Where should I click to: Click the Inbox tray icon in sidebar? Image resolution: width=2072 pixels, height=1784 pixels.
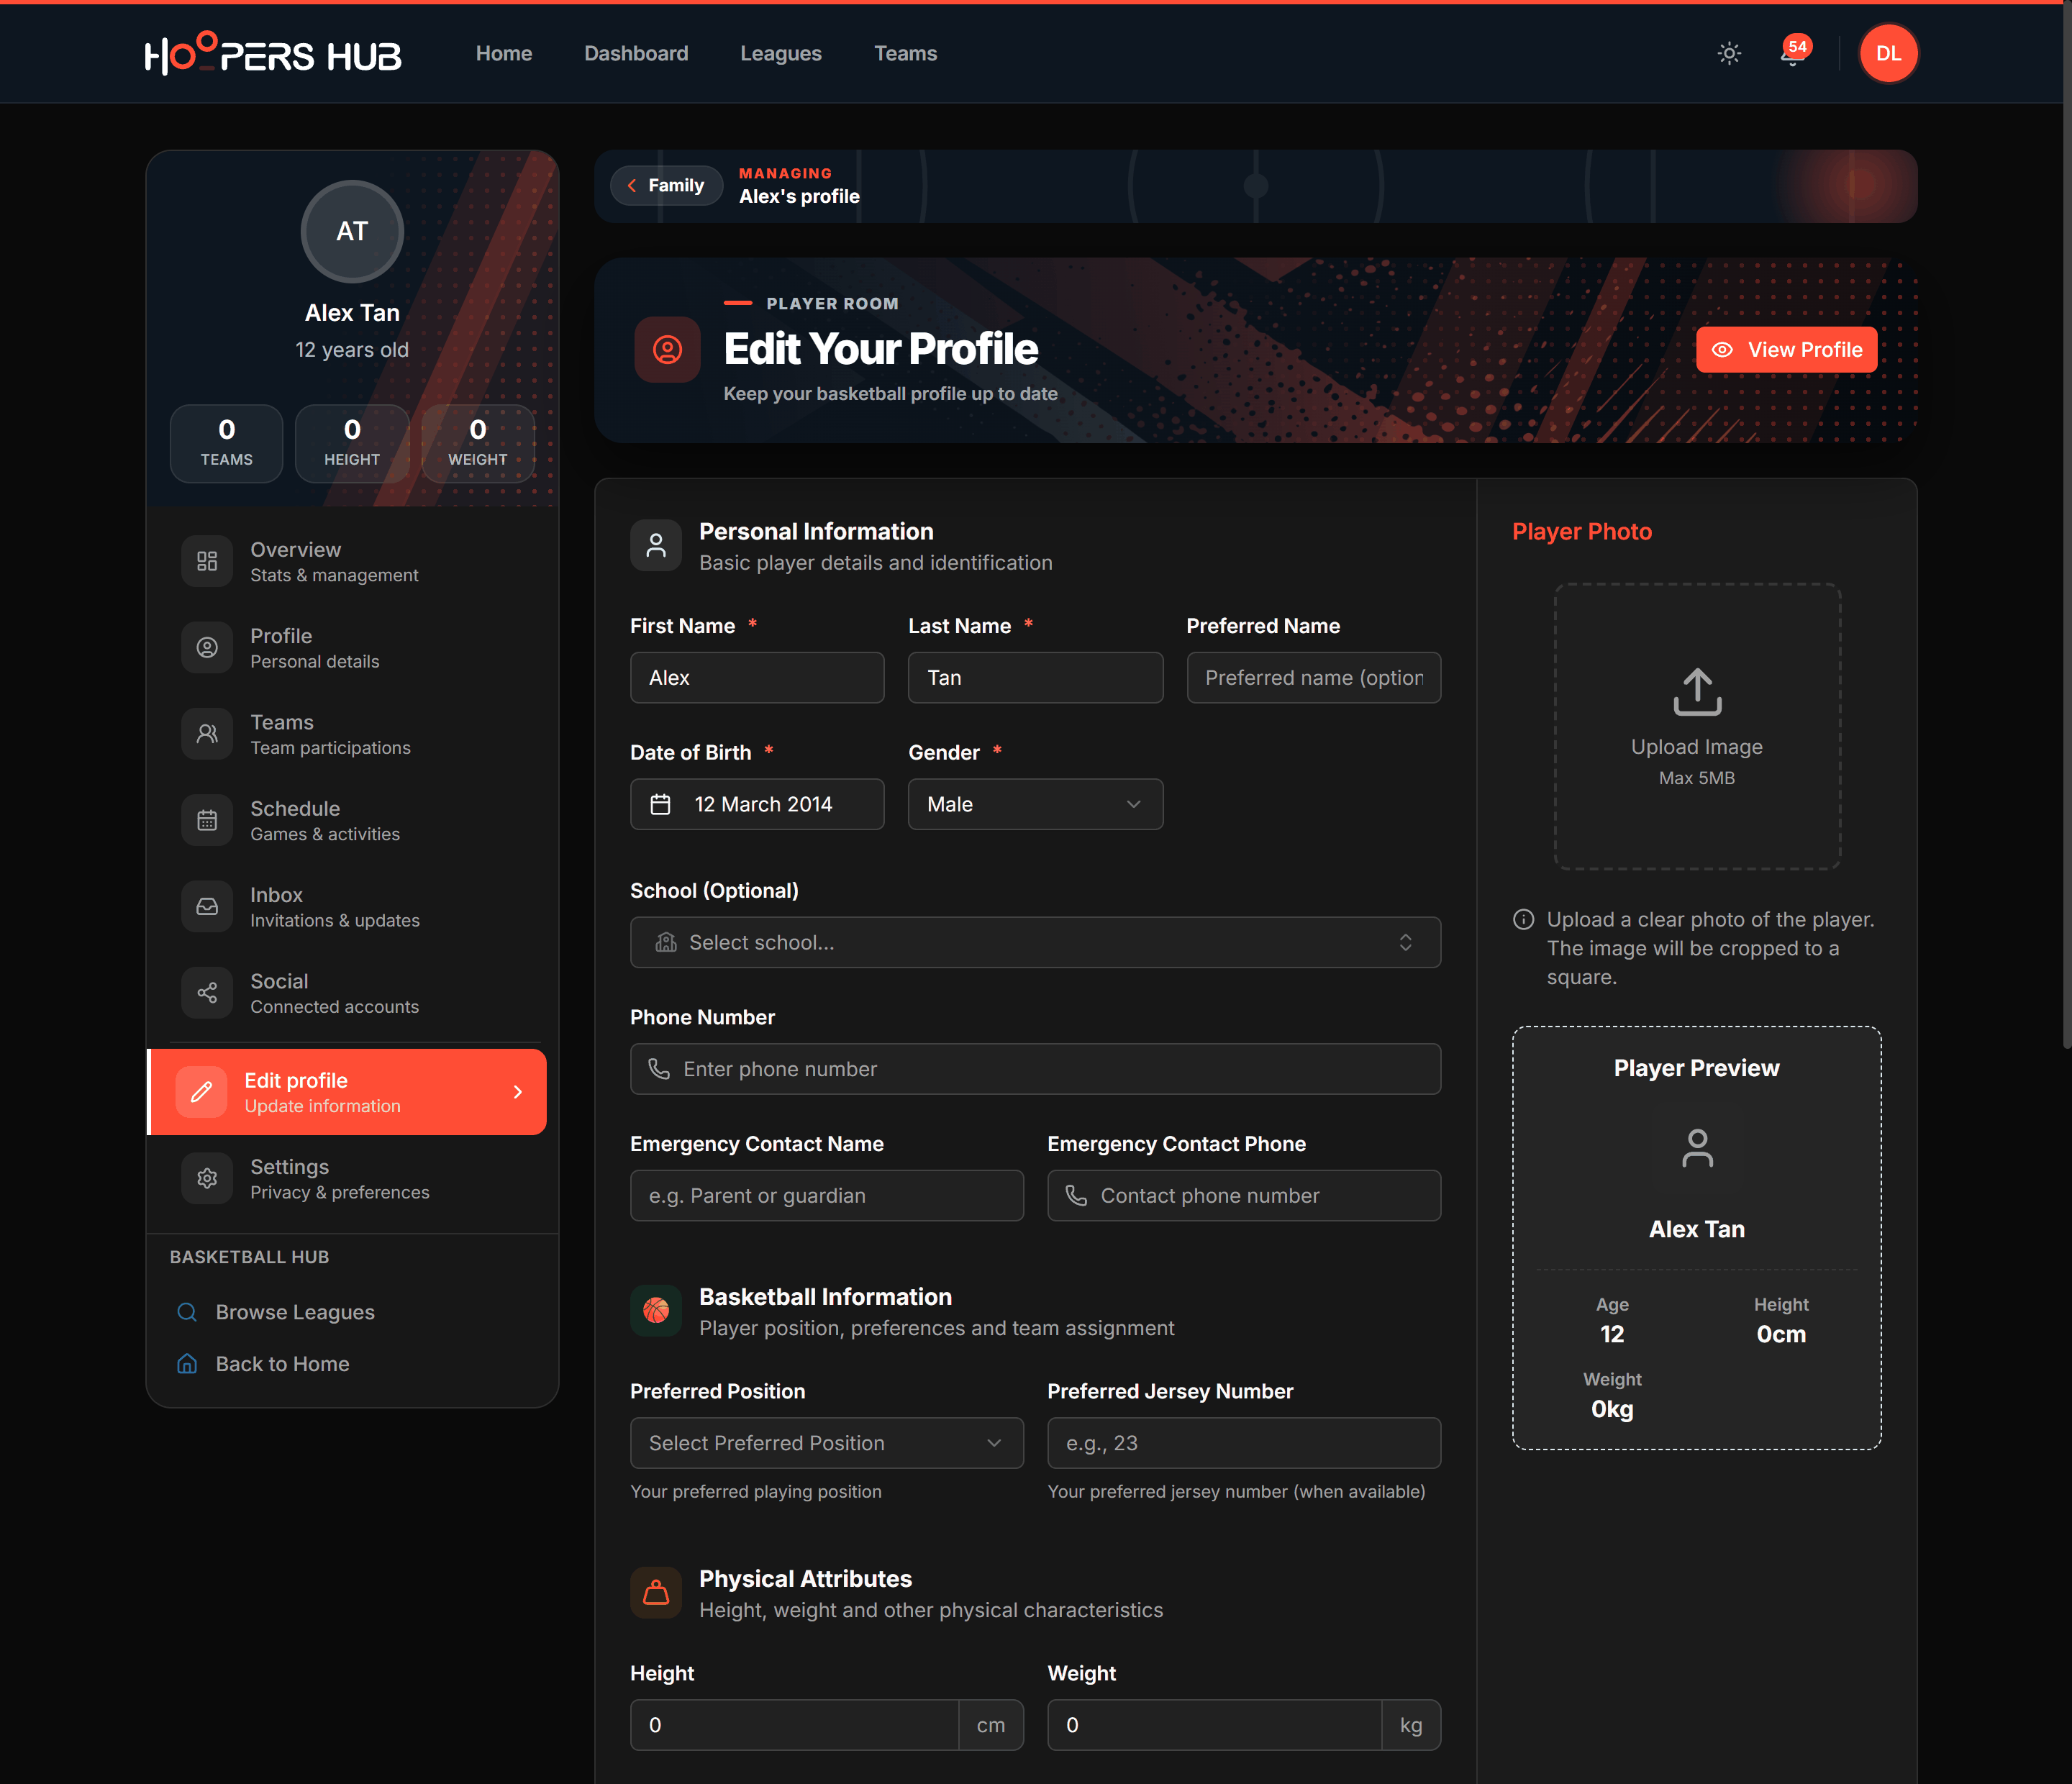pyautogui.click(x=207, y=907)
